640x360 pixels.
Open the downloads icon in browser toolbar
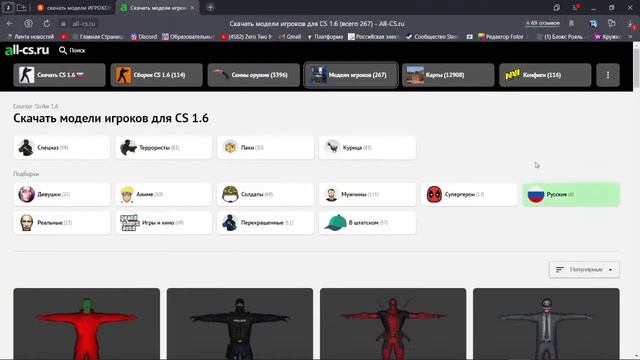click(631, 24)
